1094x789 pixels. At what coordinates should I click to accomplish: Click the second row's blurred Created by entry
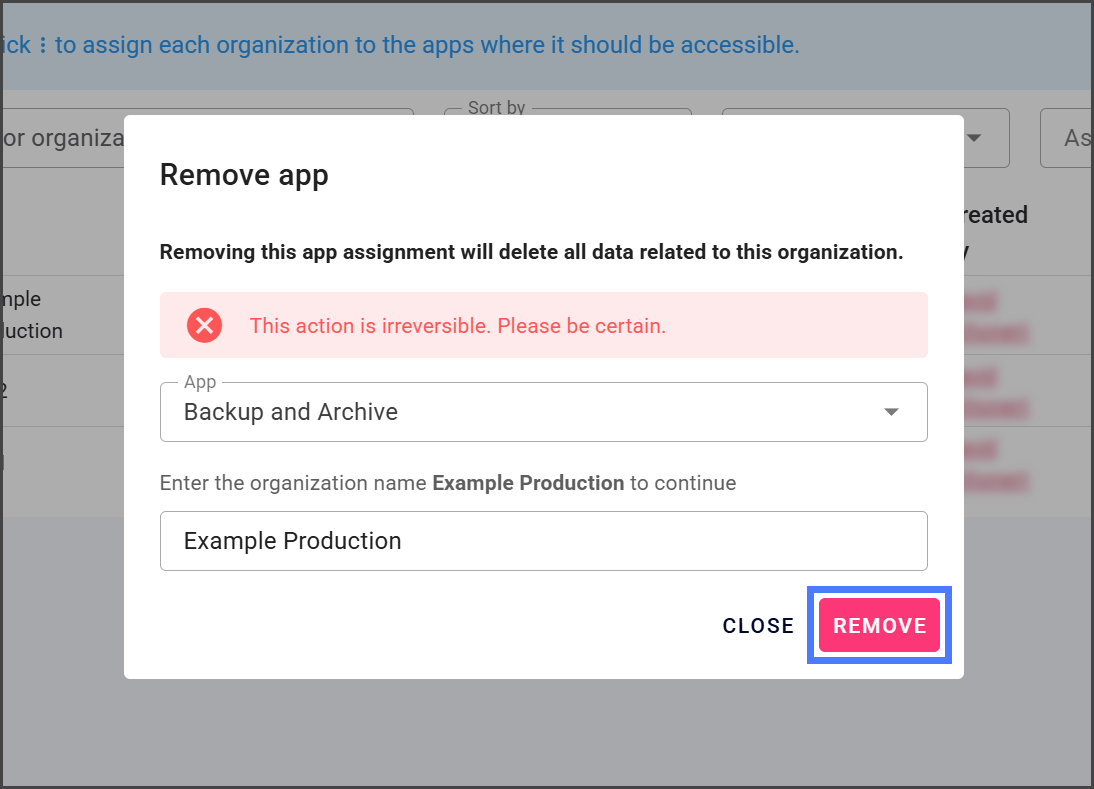click(x=996, y=392)
